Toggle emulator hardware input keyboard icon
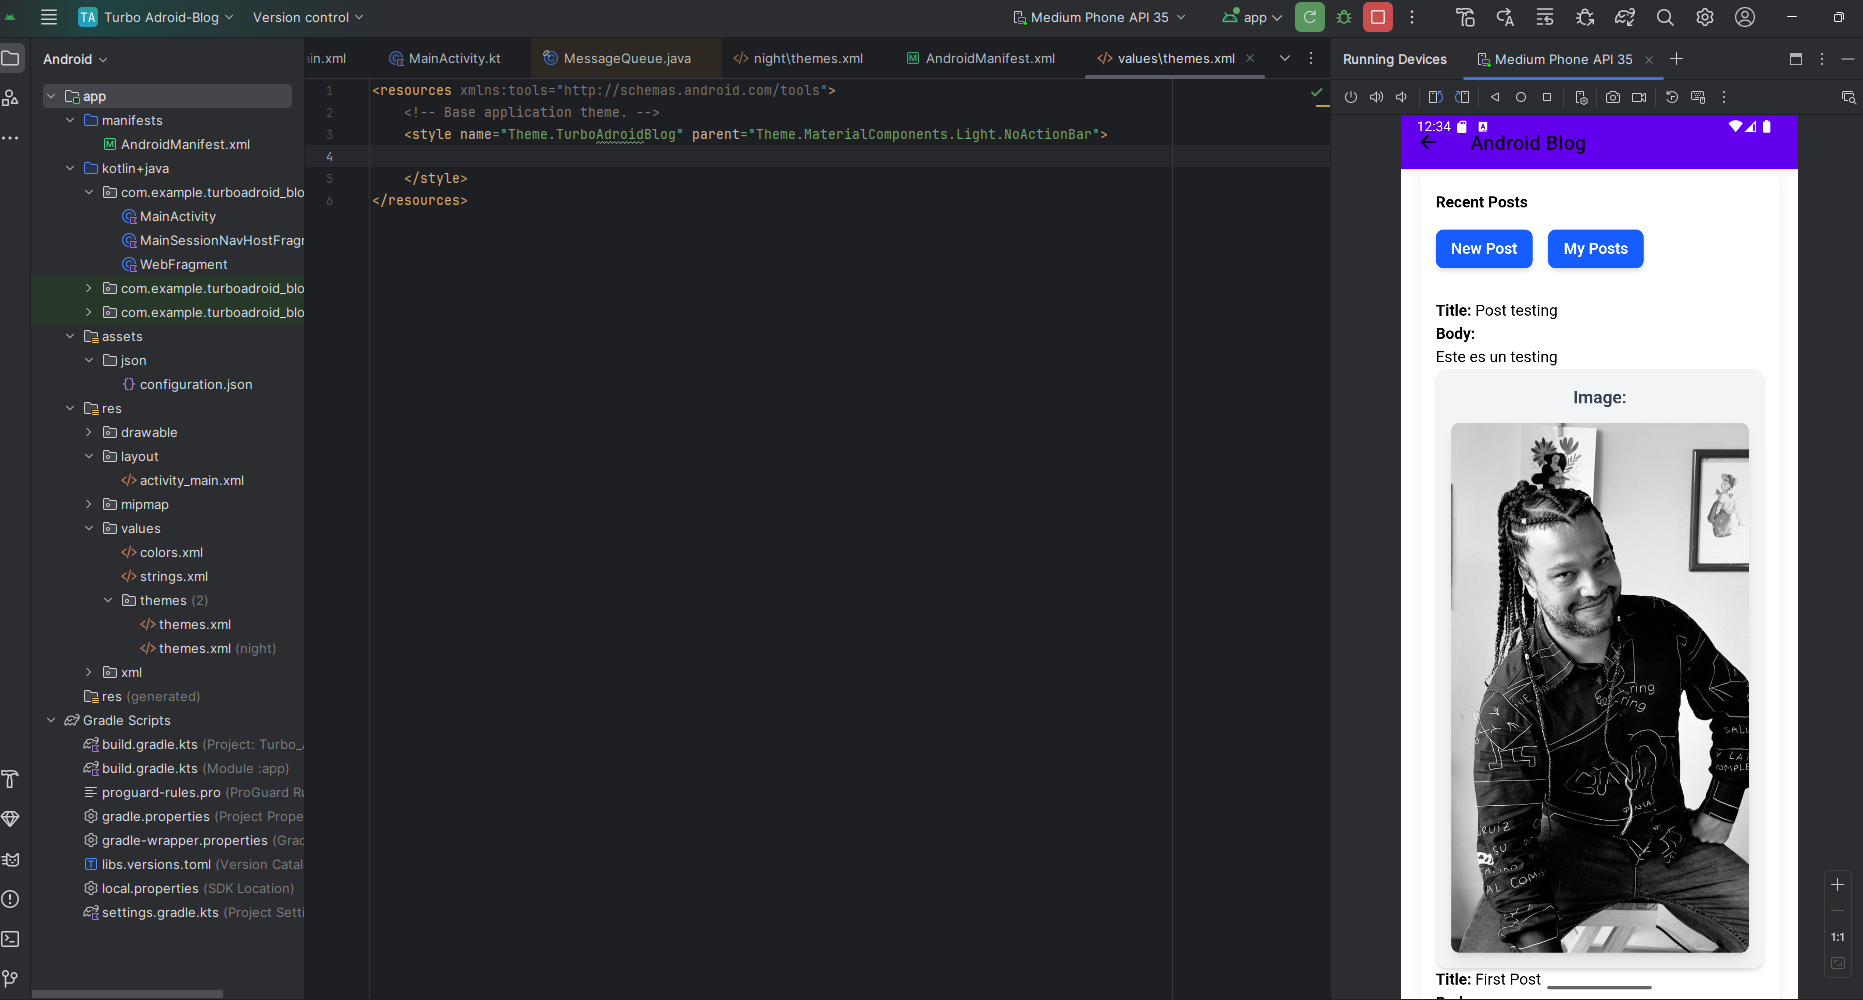This screenshot has width=1863, height=1000. pyautogui.click(x=1697, y=97)
